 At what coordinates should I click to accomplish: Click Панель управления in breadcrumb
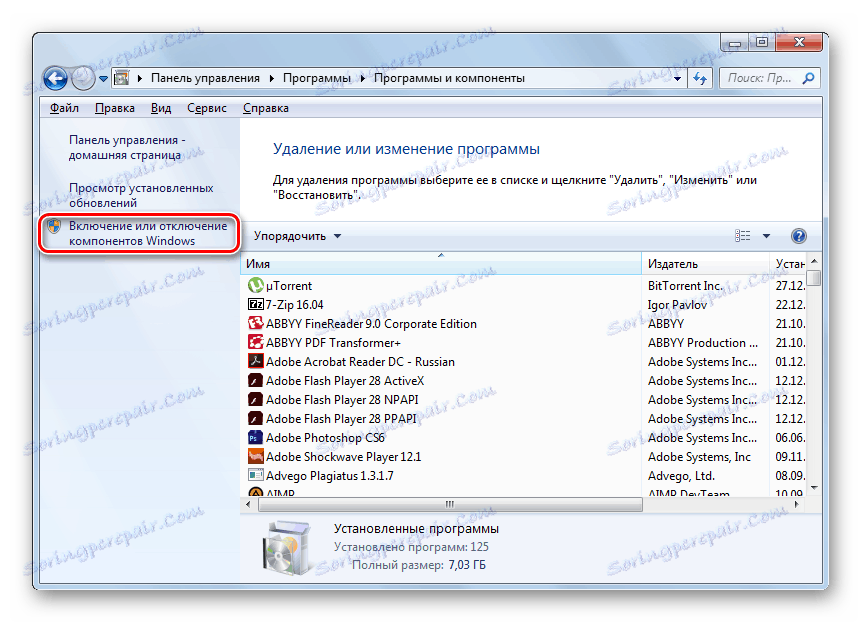pyautogui.click(x=205, y=78)
